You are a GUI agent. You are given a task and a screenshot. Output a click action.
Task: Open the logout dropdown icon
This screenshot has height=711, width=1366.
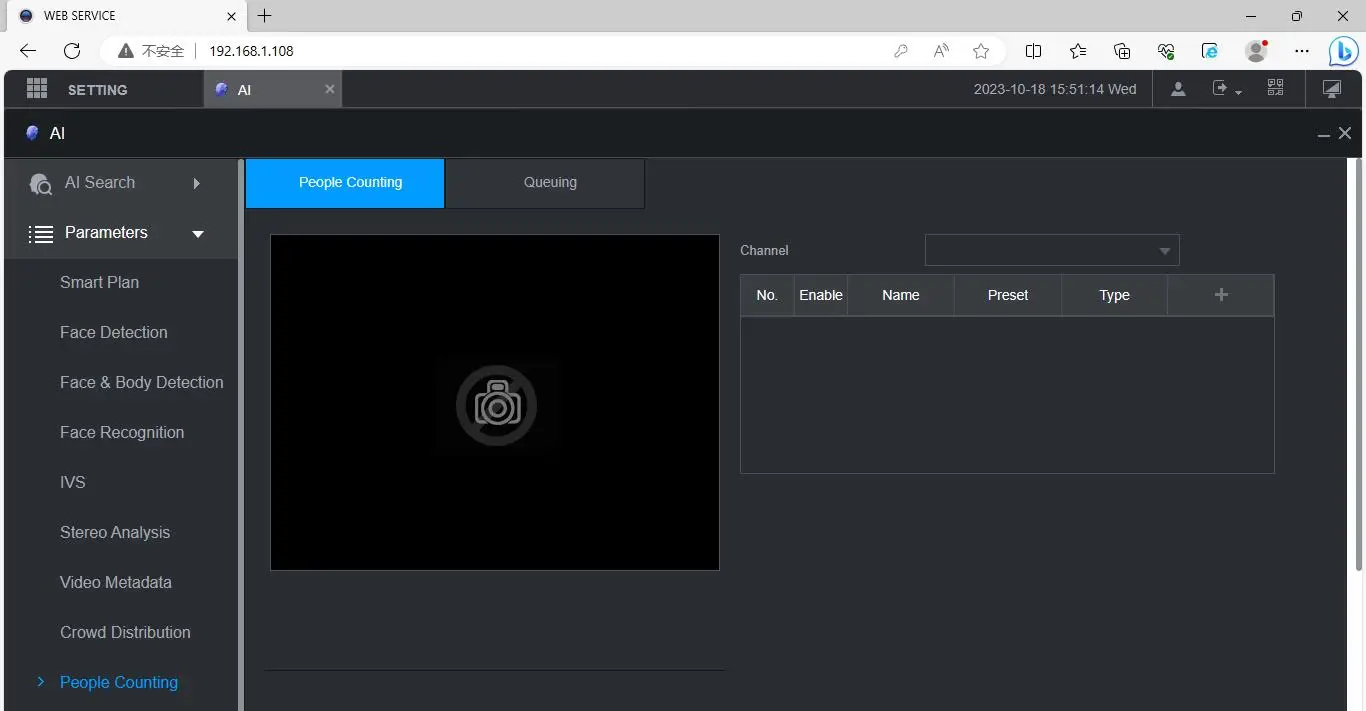pyautogui.click(x=1227, y=89)
